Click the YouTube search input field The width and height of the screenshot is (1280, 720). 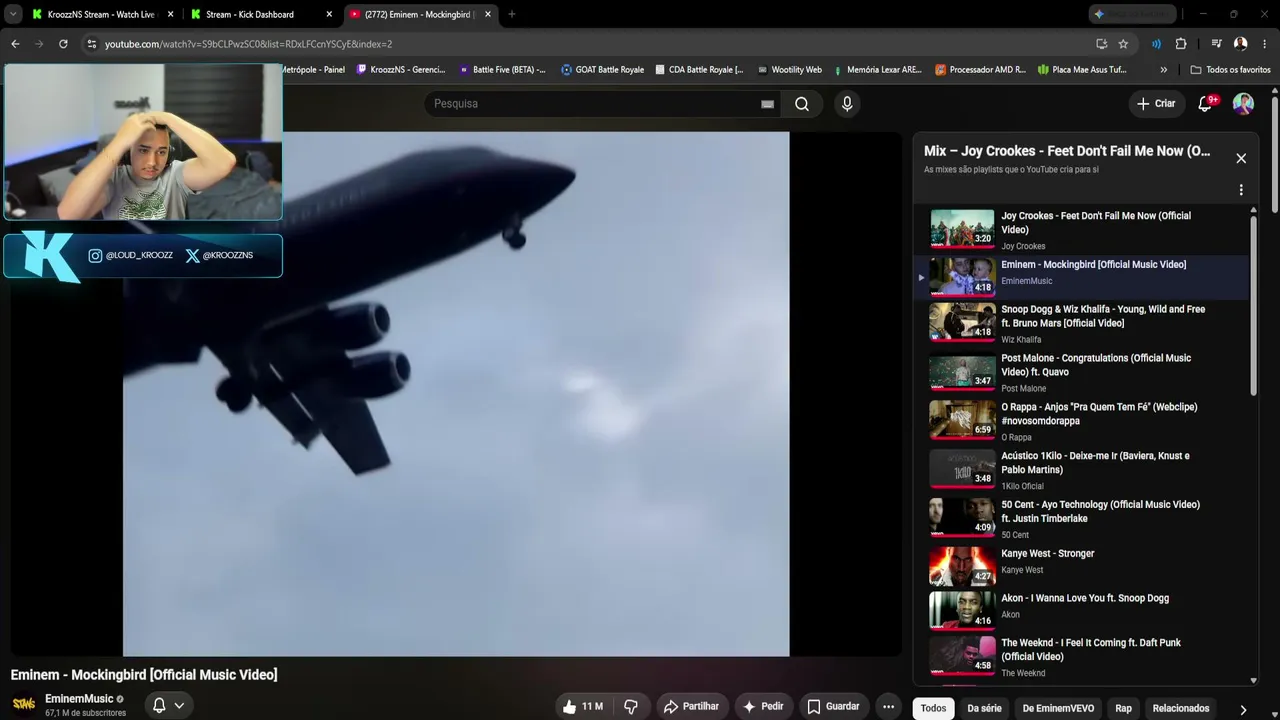[x=595, y=104]
